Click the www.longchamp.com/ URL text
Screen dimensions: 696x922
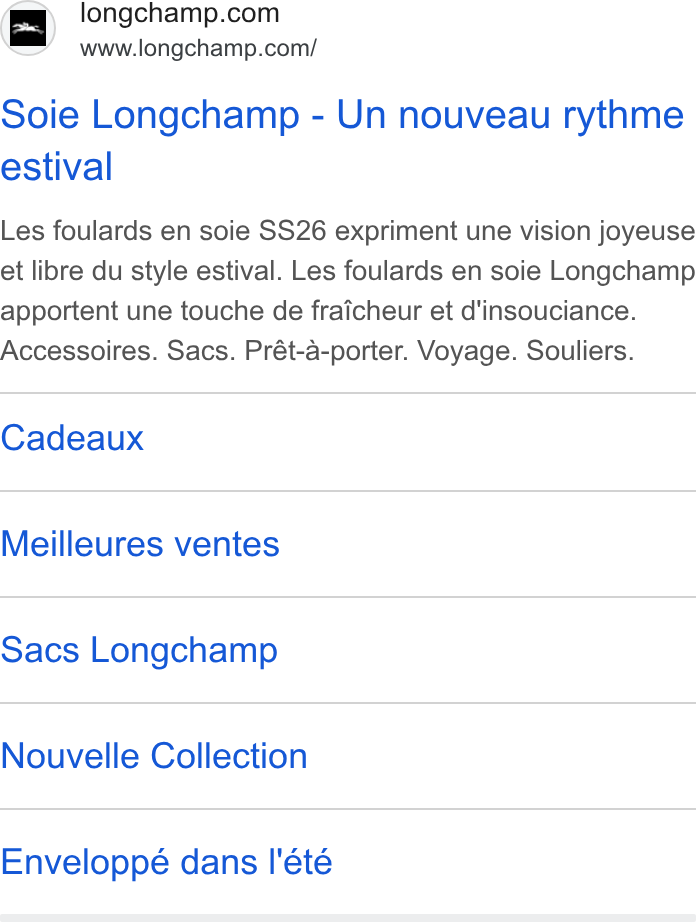coord(198,48)
